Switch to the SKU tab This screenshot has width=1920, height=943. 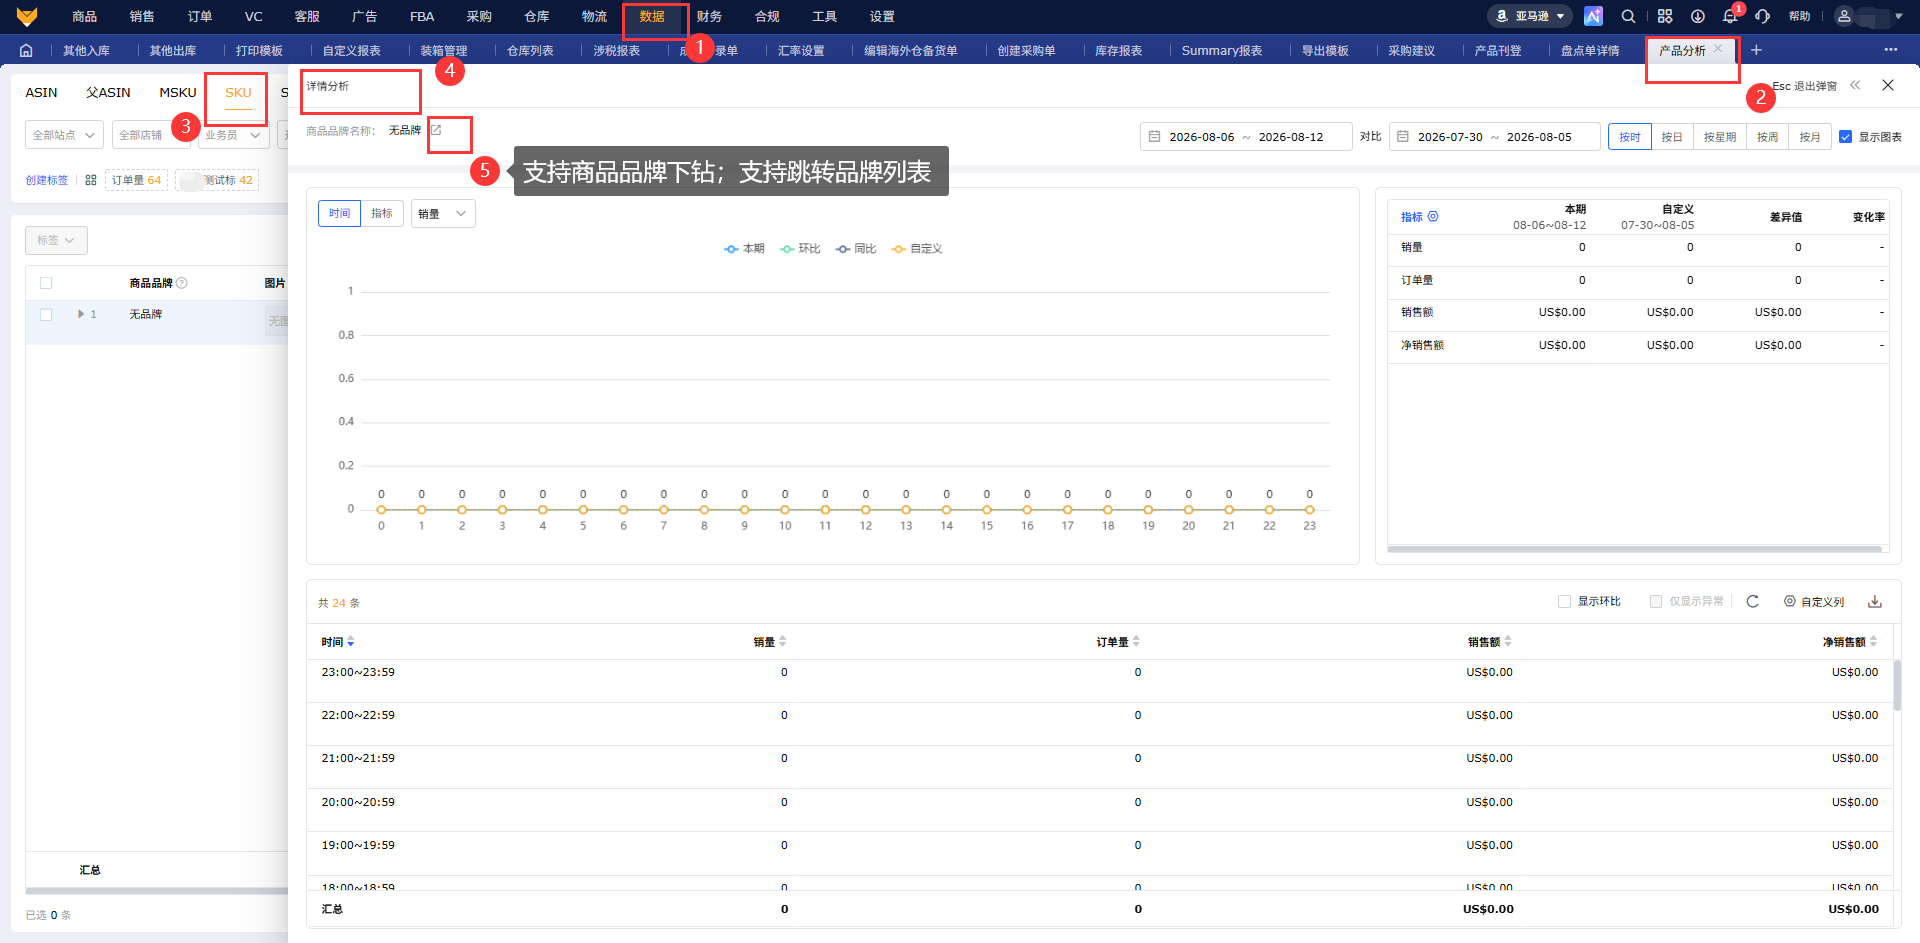[238, 92]
